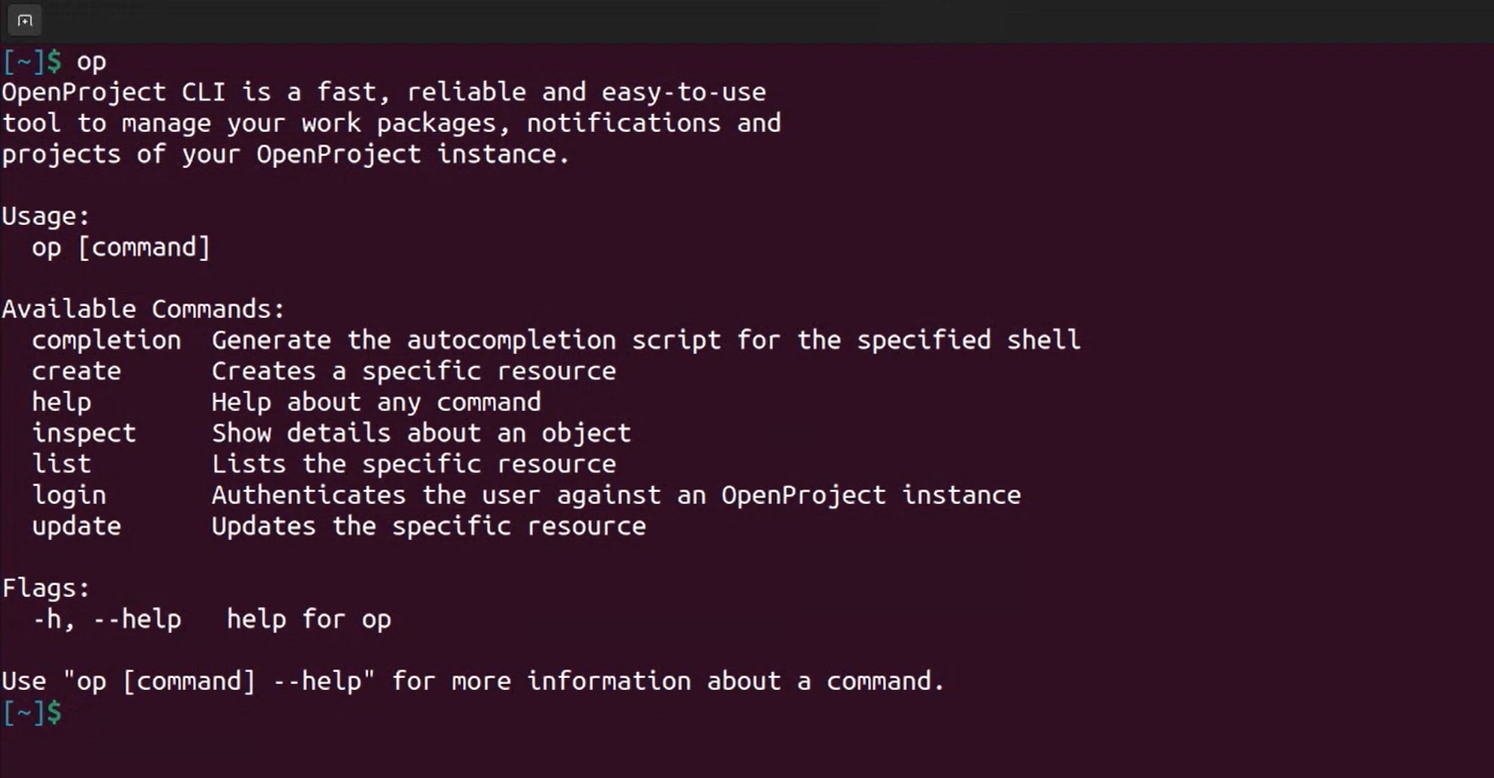Screen dimensions: 1494x778
Task: Click the 'help' command in Available Commands
Action: coord(61,402)
